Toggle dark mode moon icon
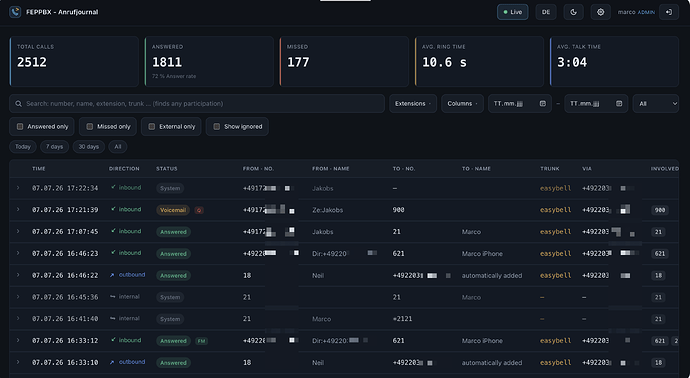690x378 pixels. point(573,12)
